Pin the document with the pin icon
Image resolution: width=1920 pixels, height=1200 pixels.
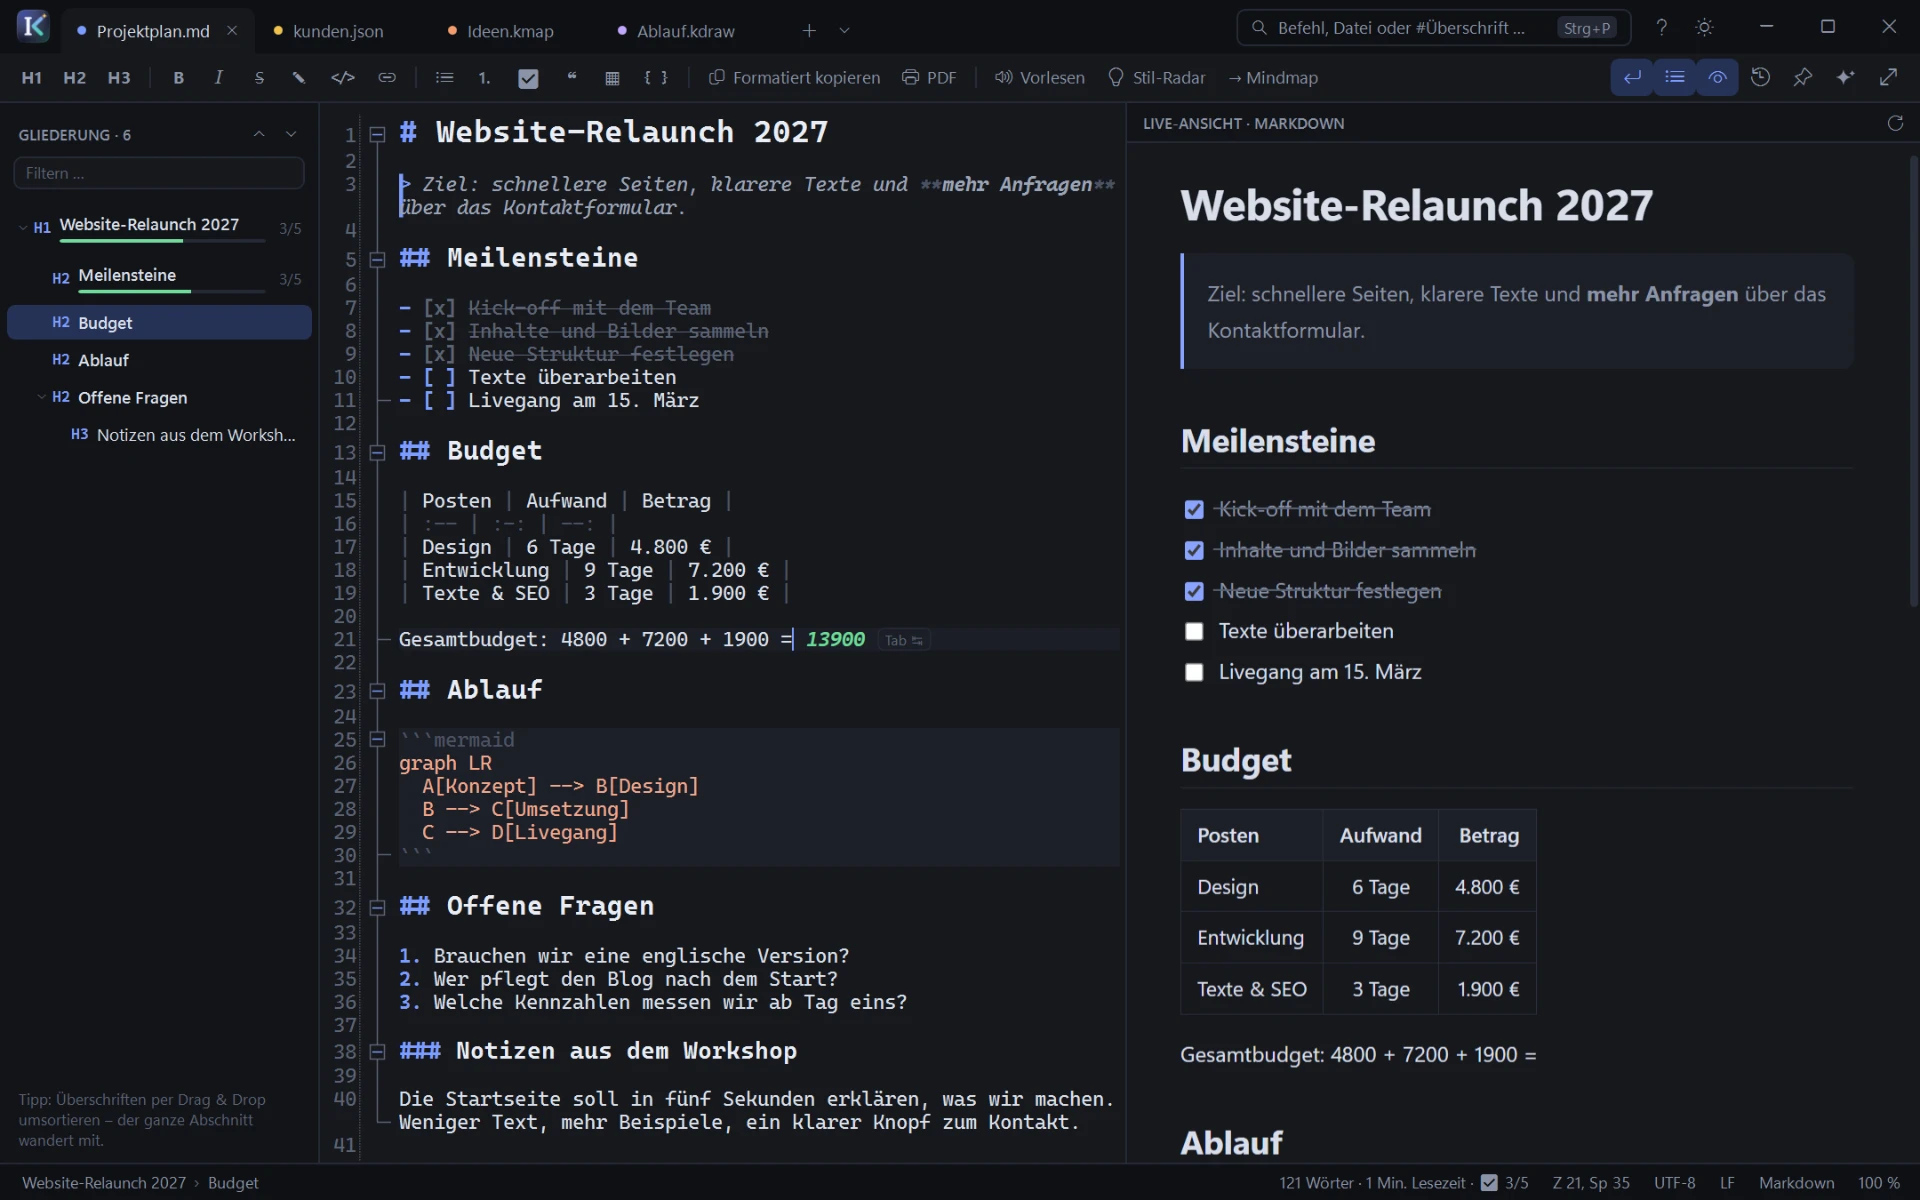pos(1803,77)
